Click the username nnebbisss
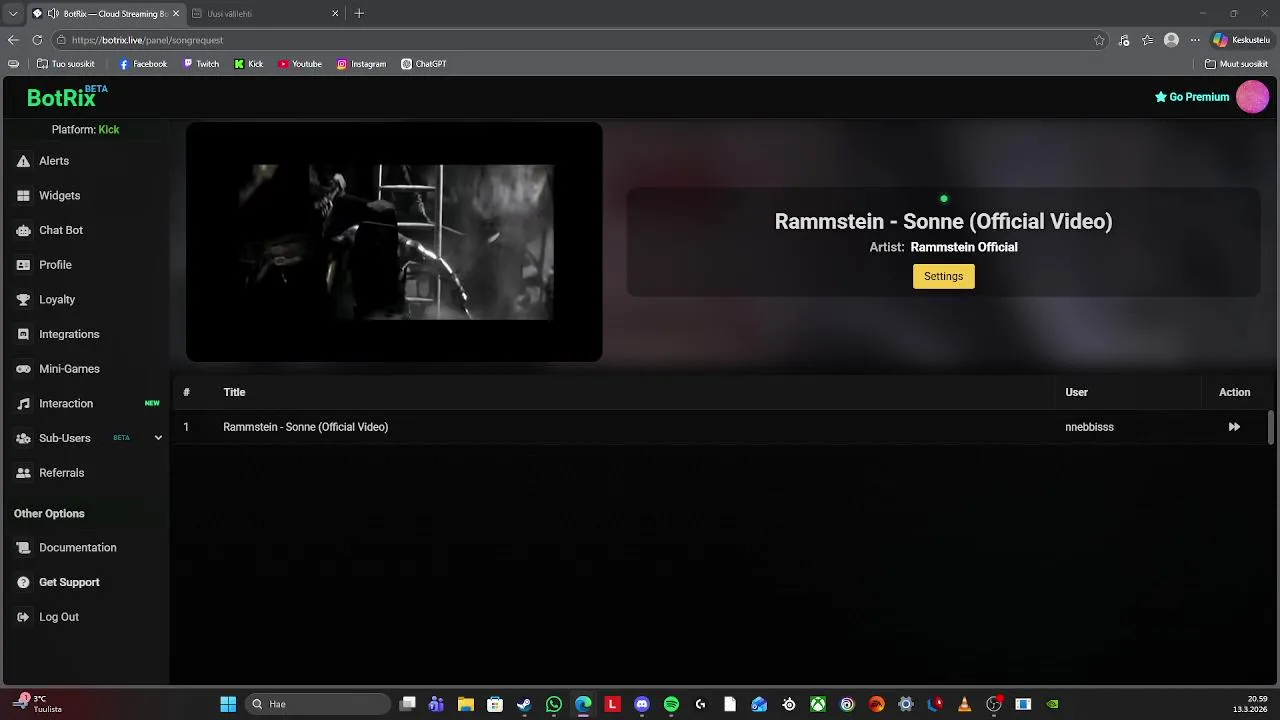Screen dimensions: 1280x720 click(1089, 427)
